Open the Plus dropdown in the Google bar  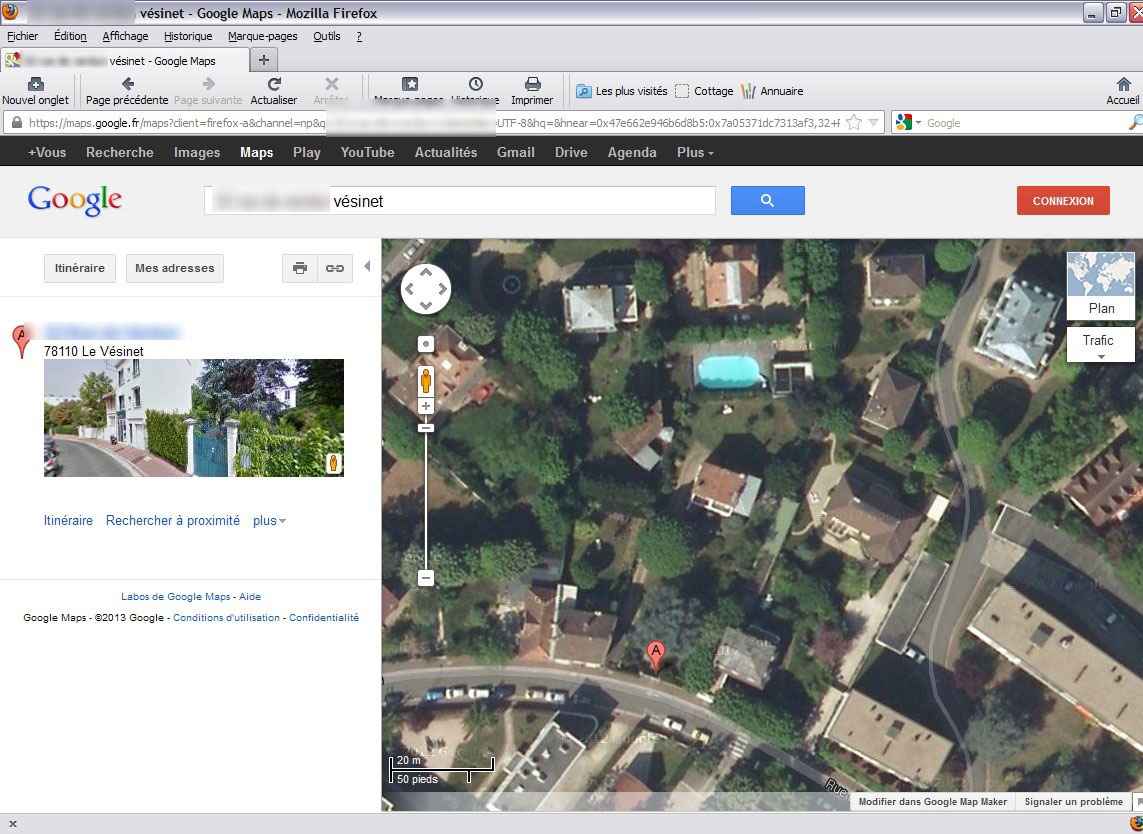click(x=695, y=152)
